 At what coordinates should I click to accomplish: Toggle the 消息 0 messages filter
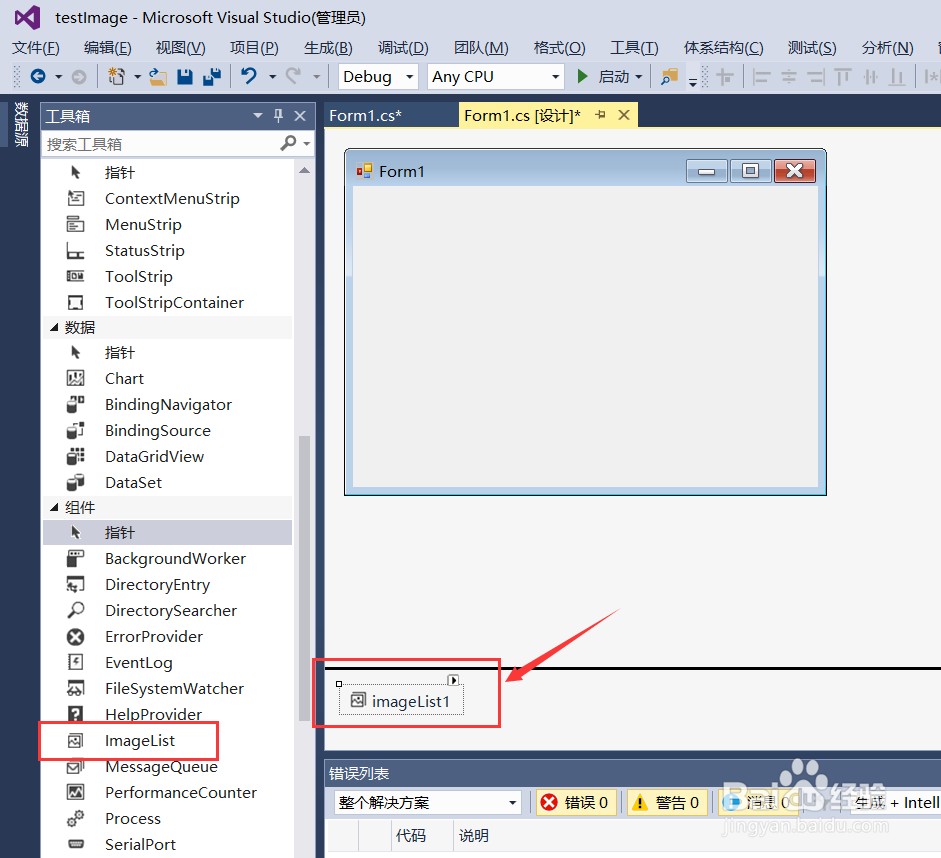[759, 802]
